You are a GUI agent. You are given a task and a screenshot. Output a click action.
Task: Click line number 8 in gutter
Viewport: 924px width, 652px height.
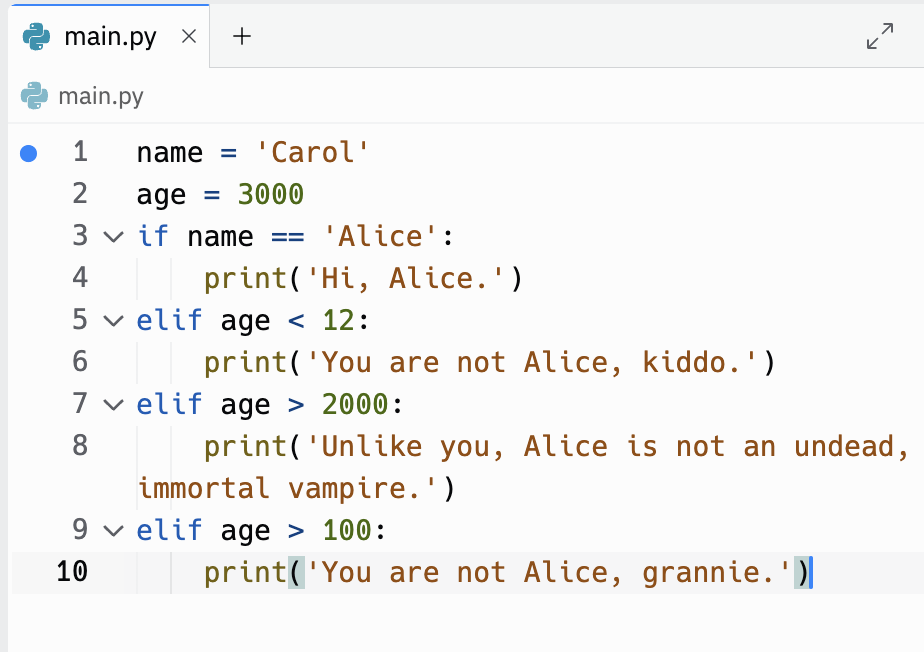[x=80, y=446]
